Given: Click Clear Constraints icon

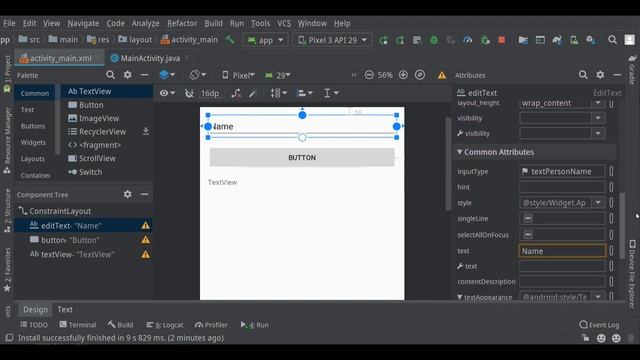Looking at the screenshot, I should pyautogui.click(x=236, y=93).
